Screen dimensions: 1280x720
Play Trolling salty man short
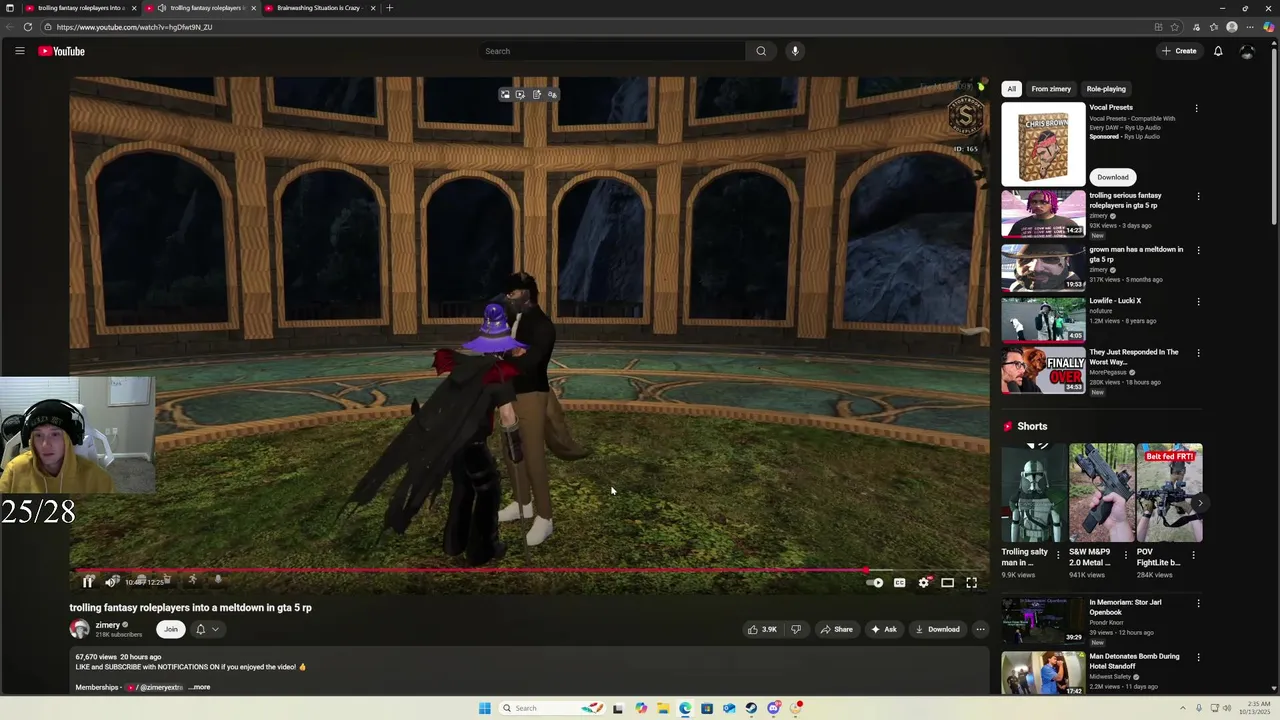click(1033, 493)
